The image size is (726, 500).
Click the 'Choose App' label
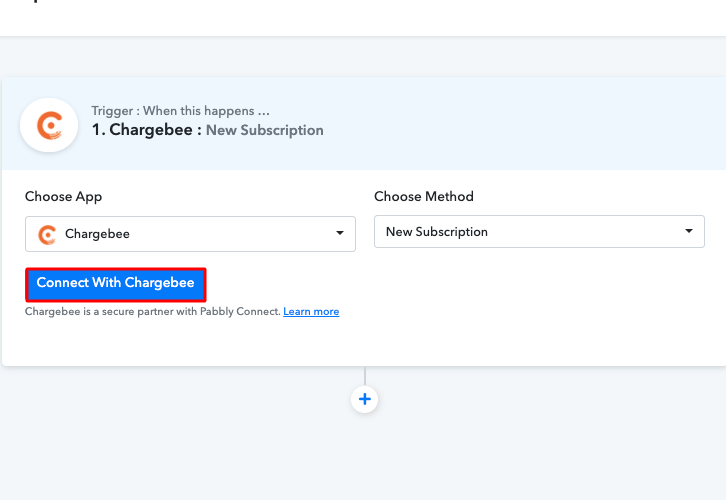63,197
